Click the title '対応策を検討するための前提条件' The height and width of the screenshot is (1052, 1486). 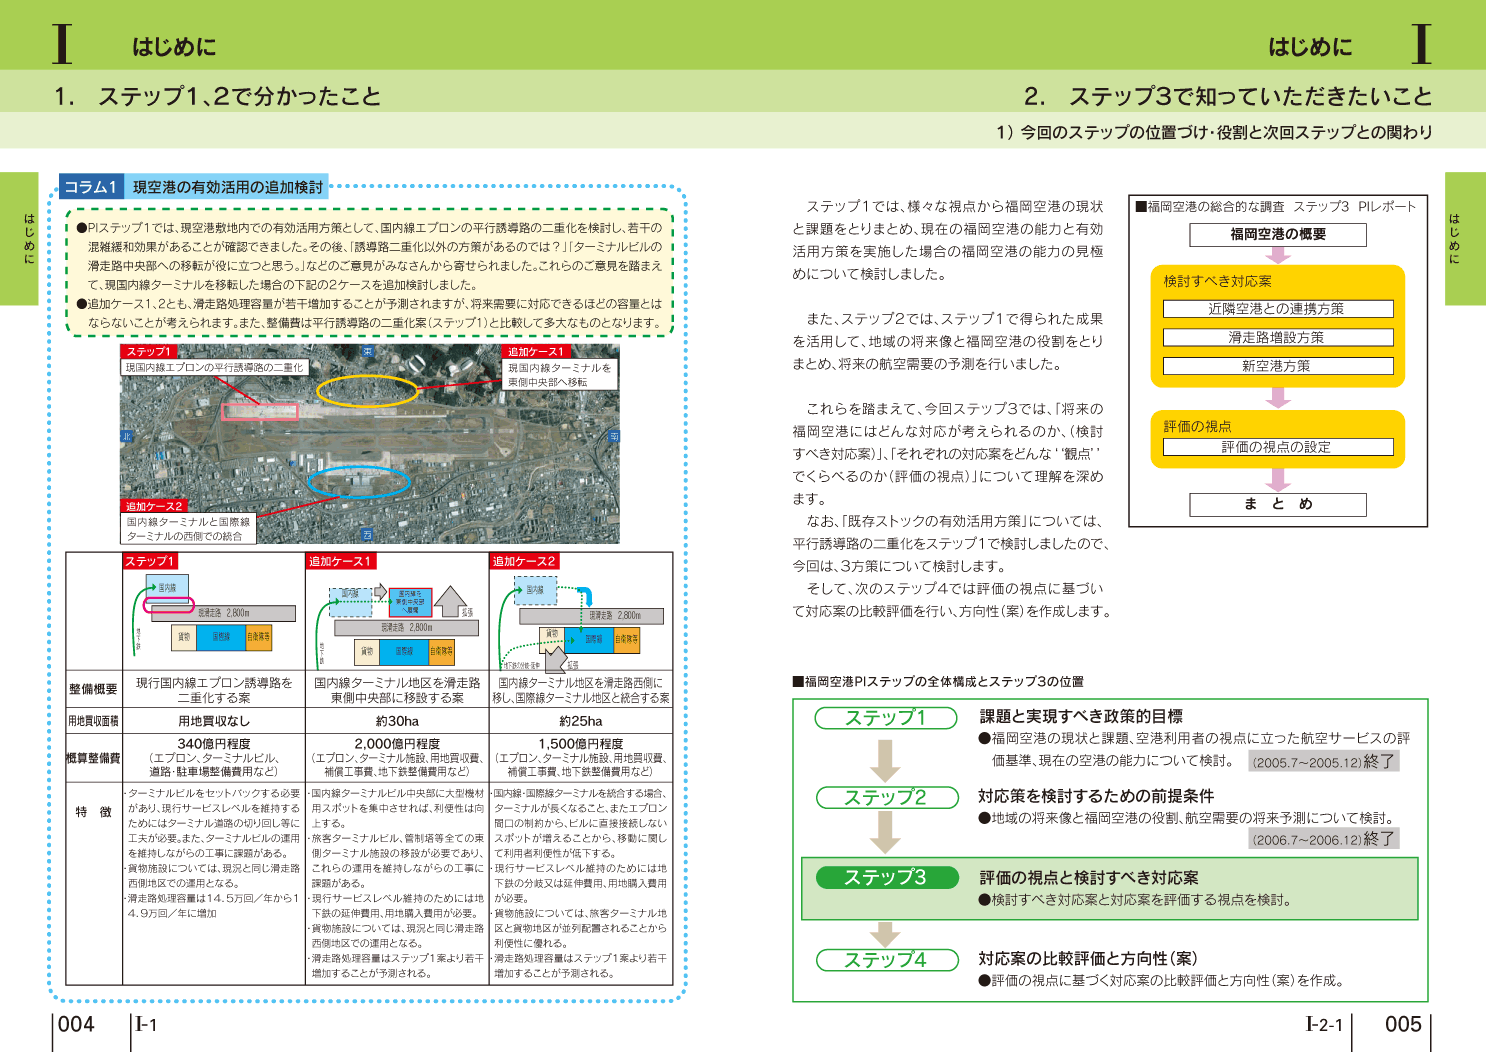[1096, 796]
